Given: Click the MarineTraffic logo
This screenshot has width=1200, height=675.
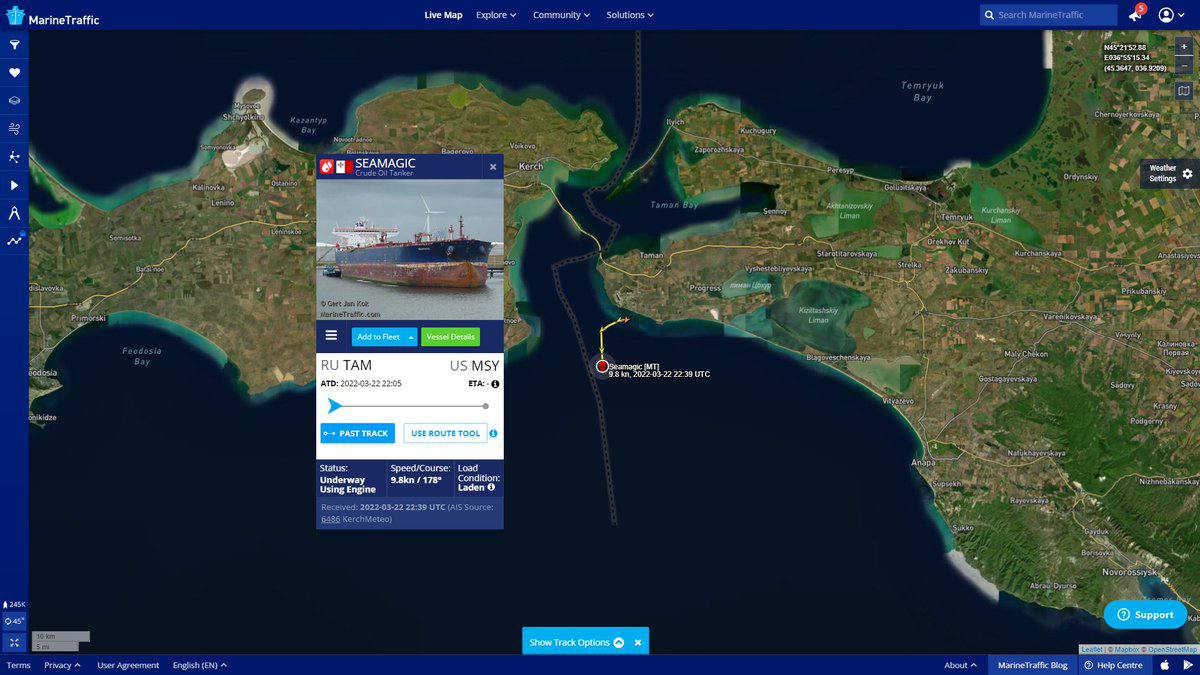Looking at the screenshot, I should (53, 16).
